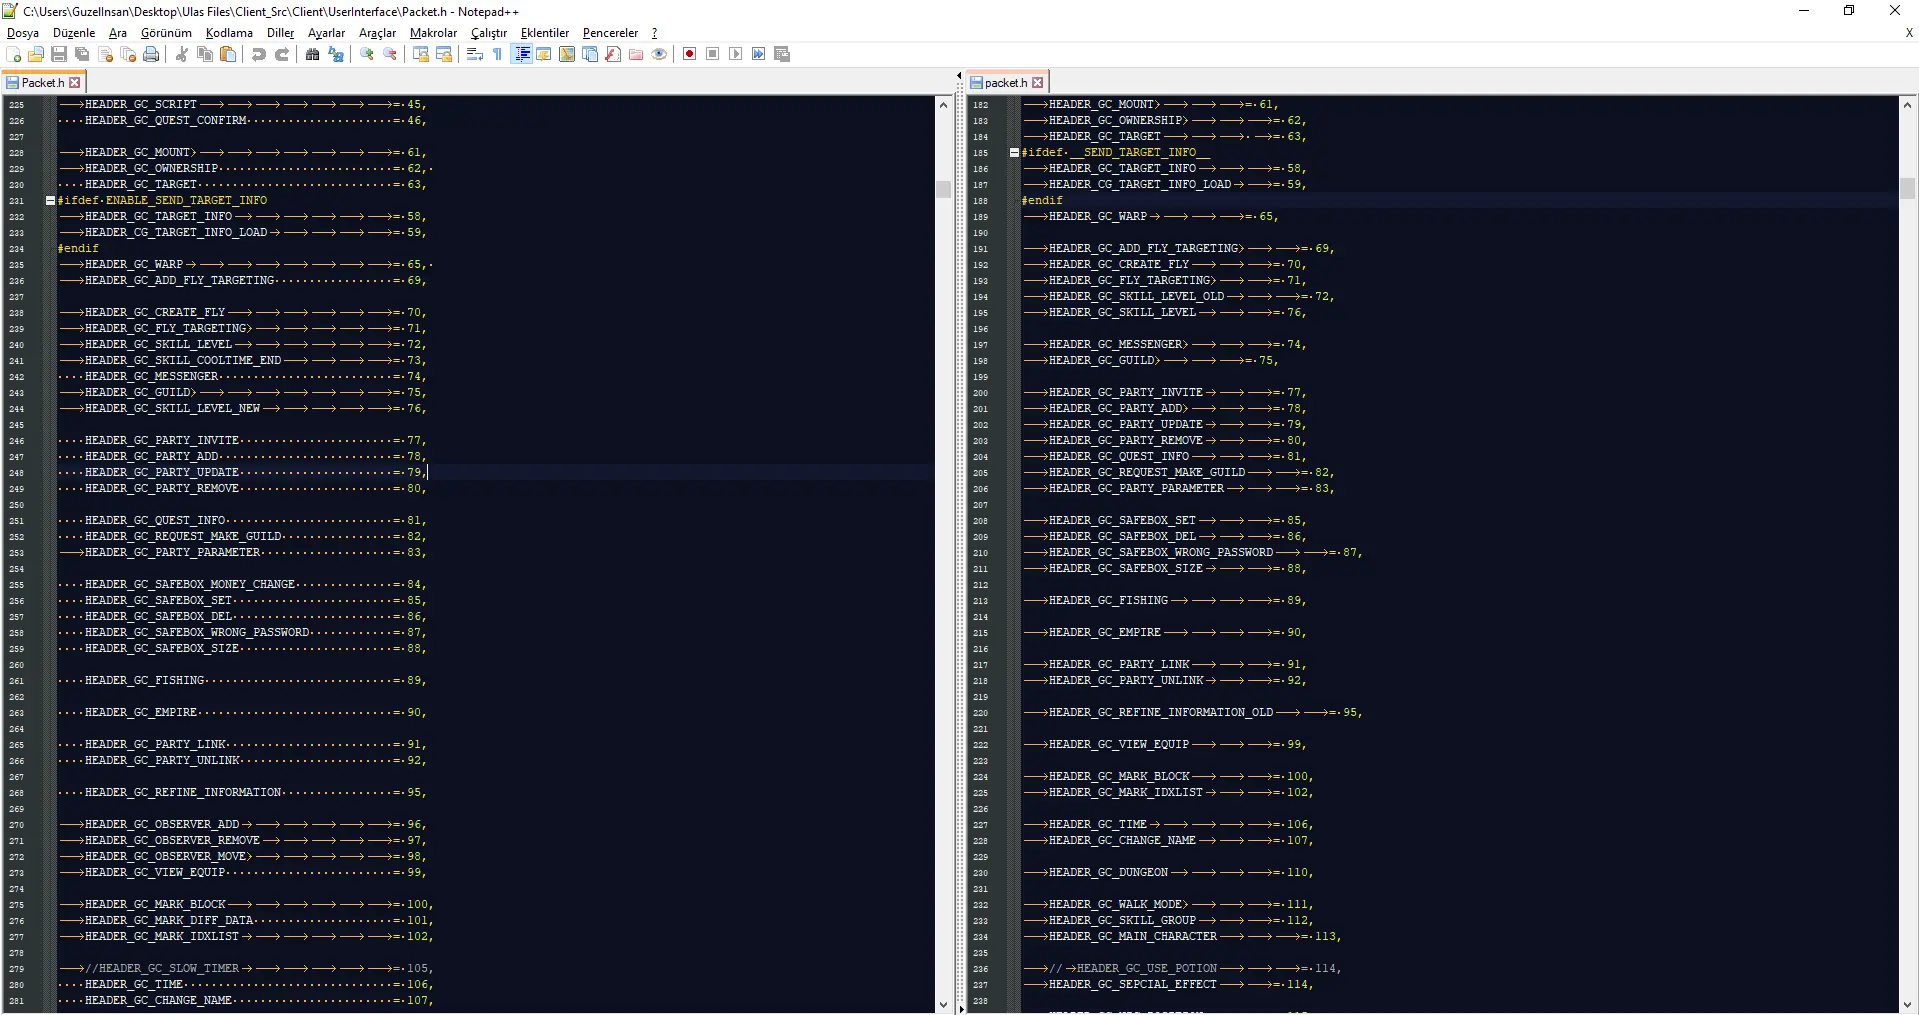Toggle the indent guide button
The width and height of the screenshot is (1919, 1015).
tap(521, 54)
